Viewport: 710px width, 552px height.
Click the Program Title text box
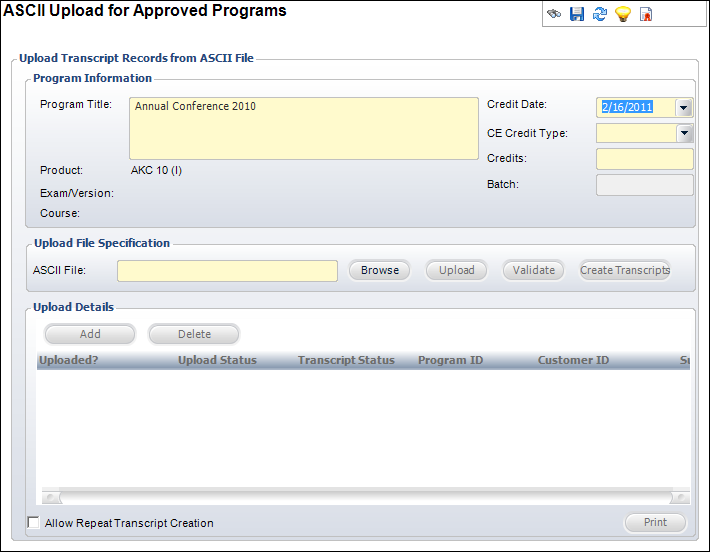pos(304,128)
